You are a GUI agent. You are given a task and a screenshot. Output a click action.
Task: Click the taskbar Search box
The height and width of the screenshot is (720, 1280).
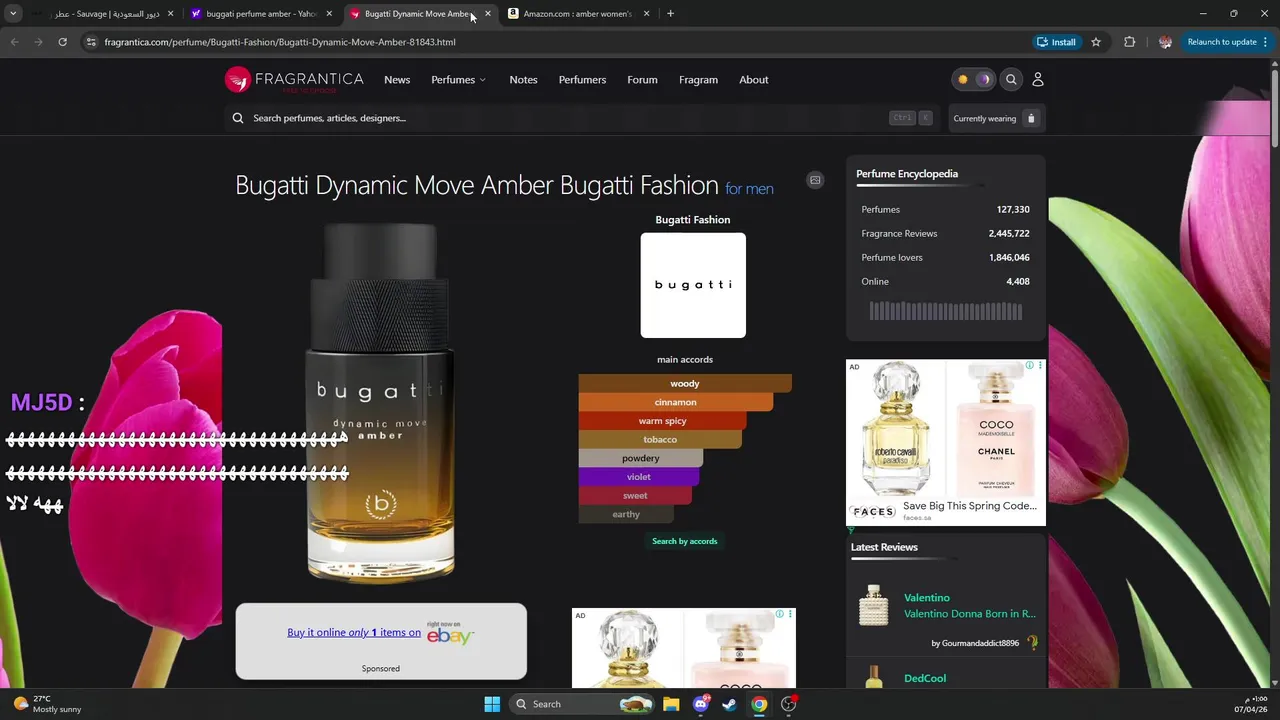[x=584, y=704]
